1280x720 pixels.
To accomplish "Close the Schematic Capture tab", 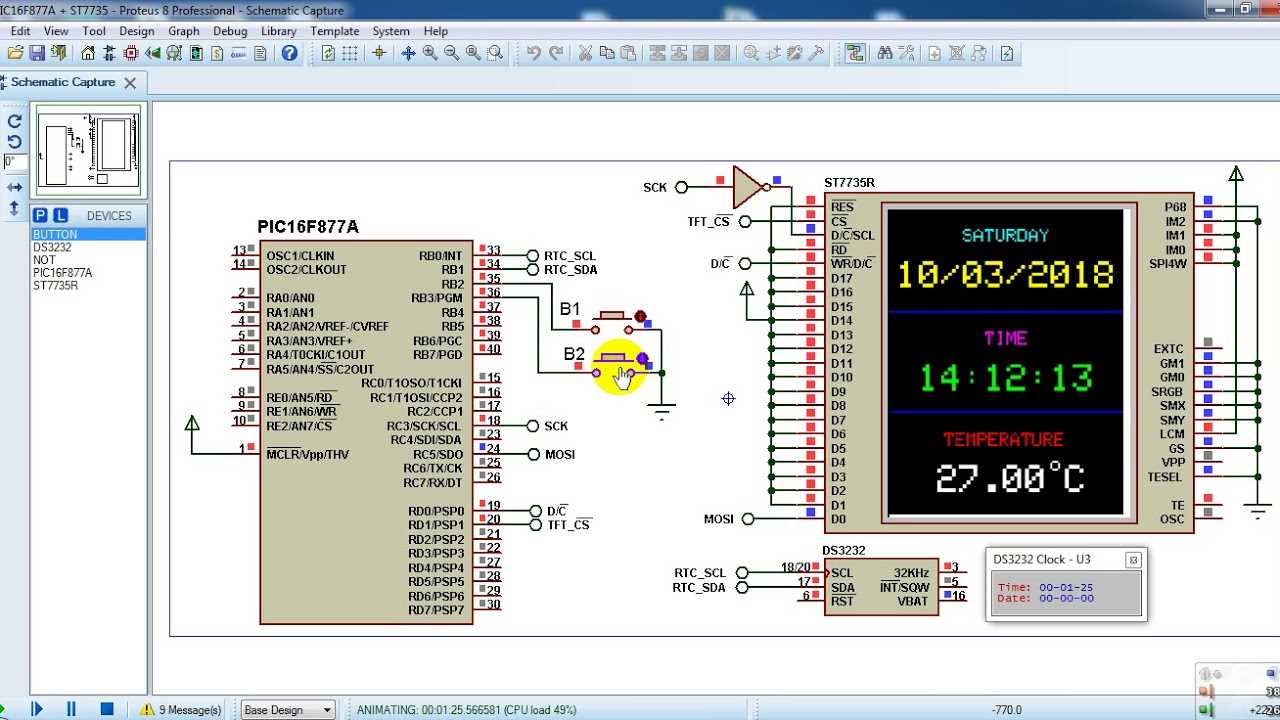I will [130, 83].
